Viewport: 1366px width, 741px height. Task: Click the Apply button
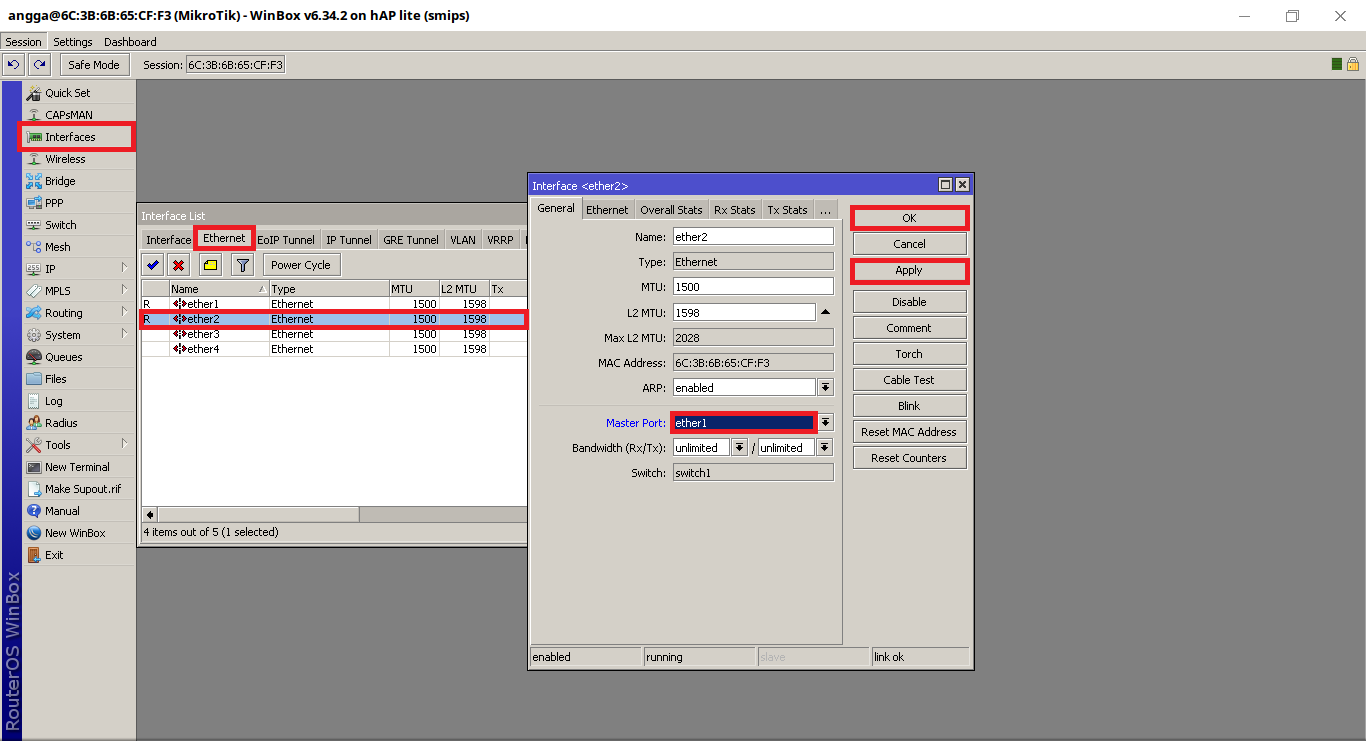tap(909, 270)
